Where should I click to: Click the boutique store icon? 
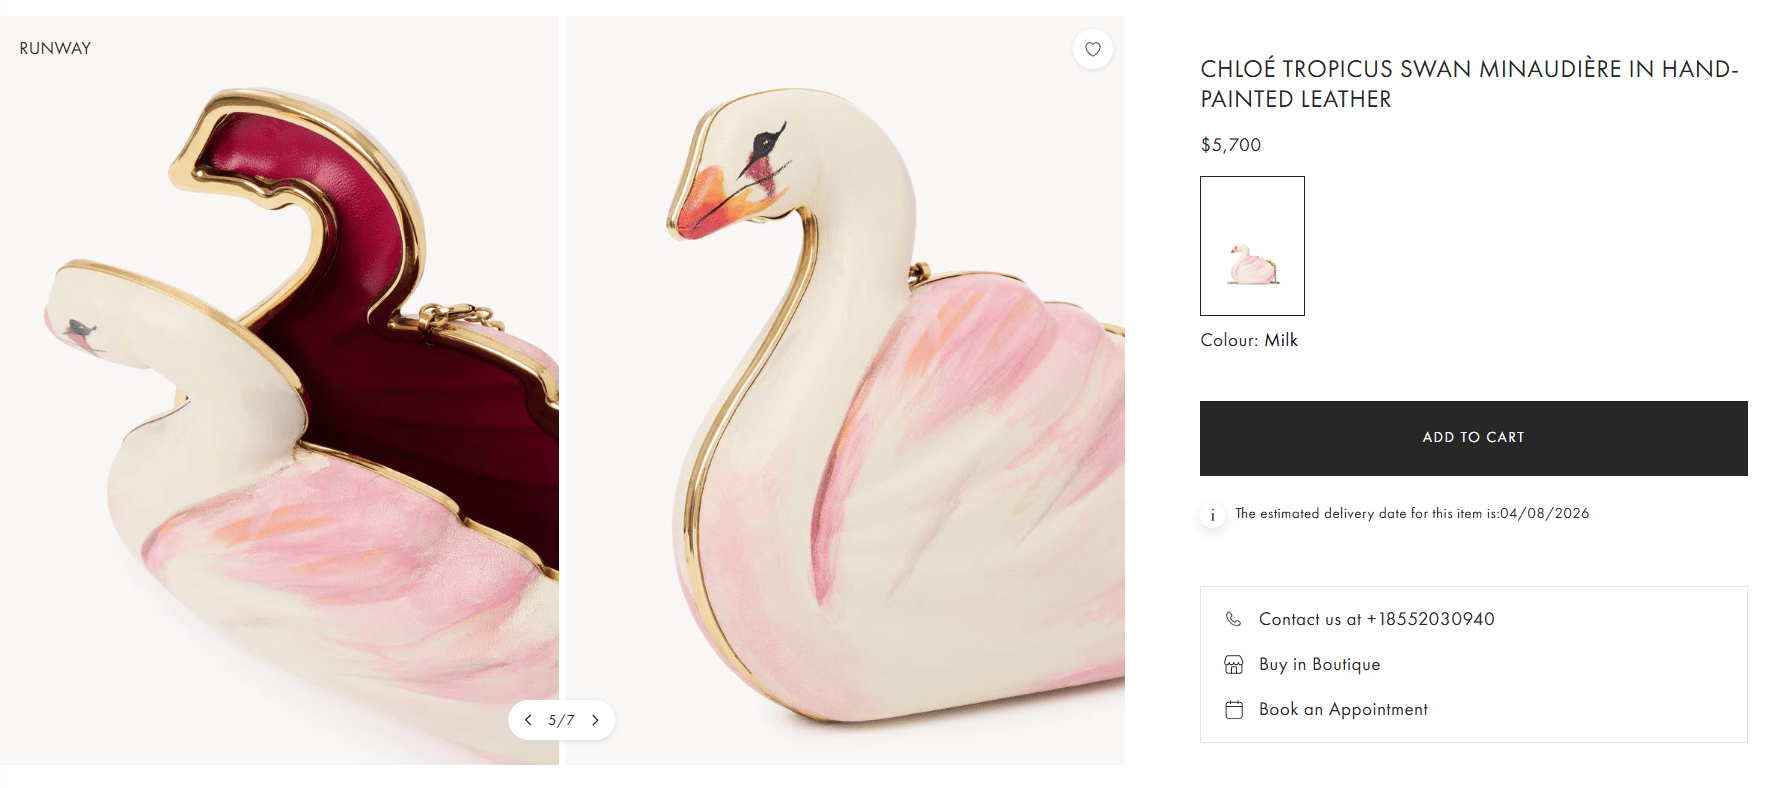point(1233,664)
